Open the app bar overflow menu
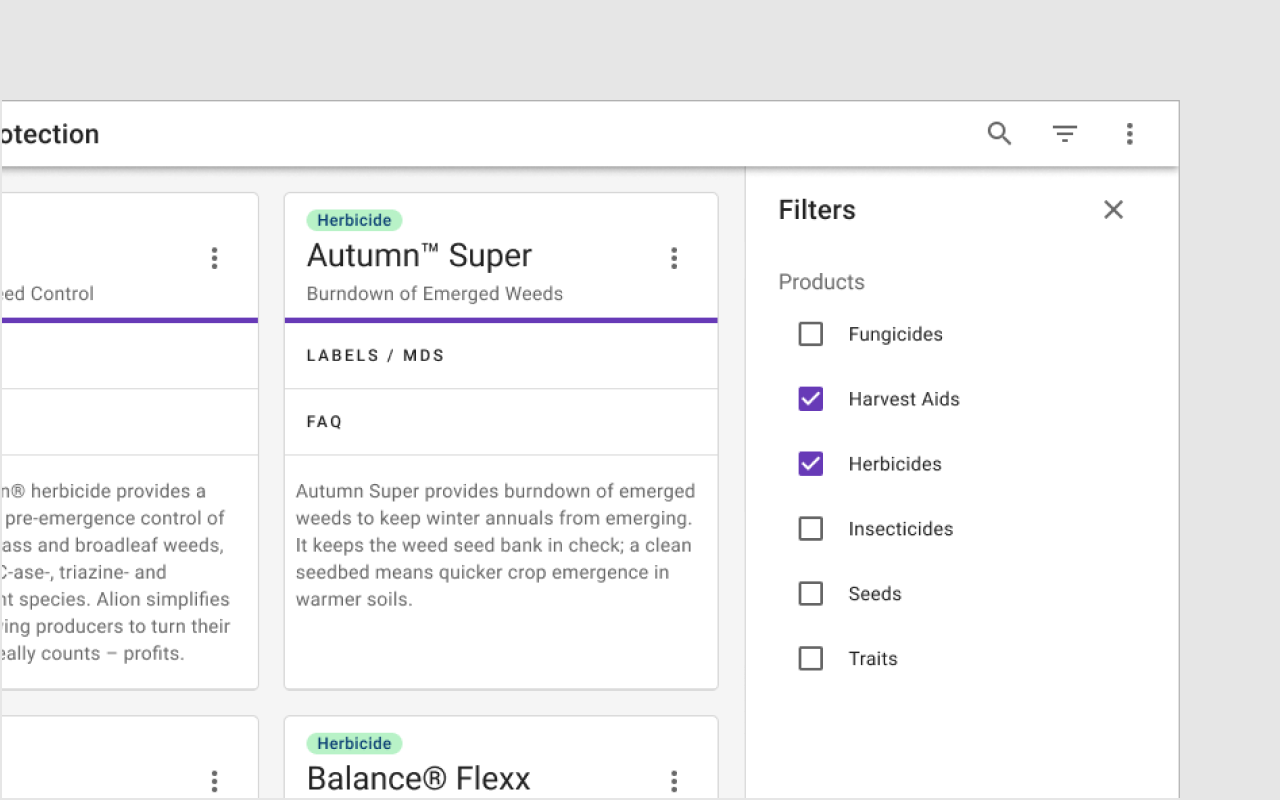The image size is (1280, 800). click(x=1129, y=134)
